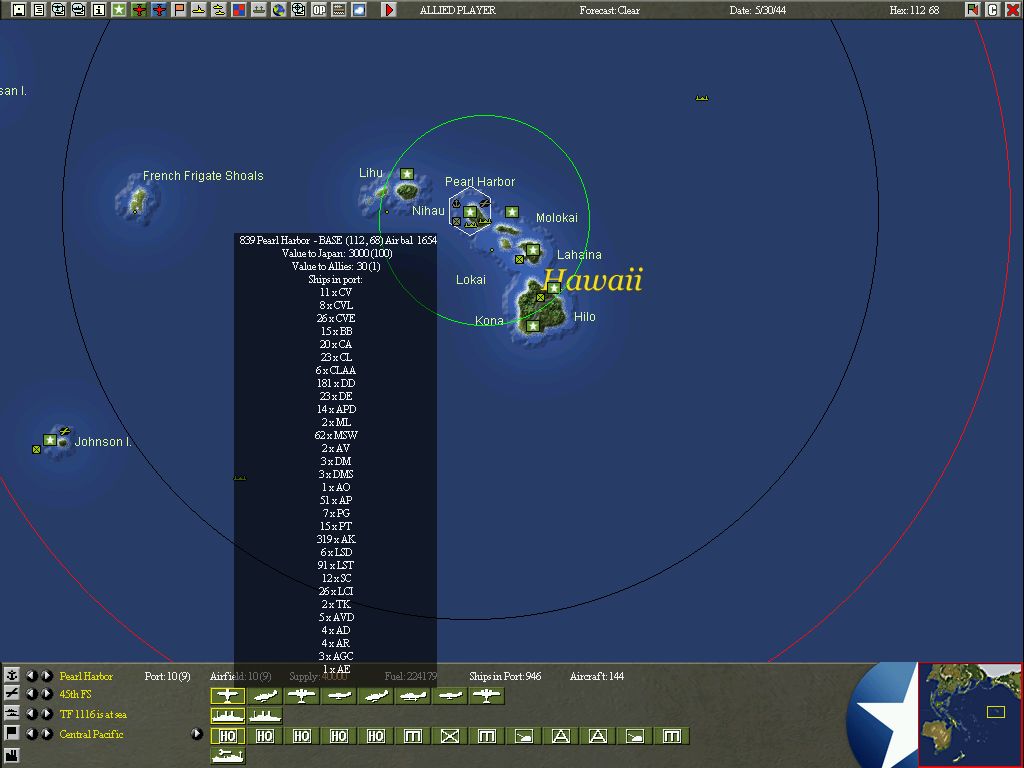
Task: Open the document report icon in toolbar
Action: click(39, 10)
